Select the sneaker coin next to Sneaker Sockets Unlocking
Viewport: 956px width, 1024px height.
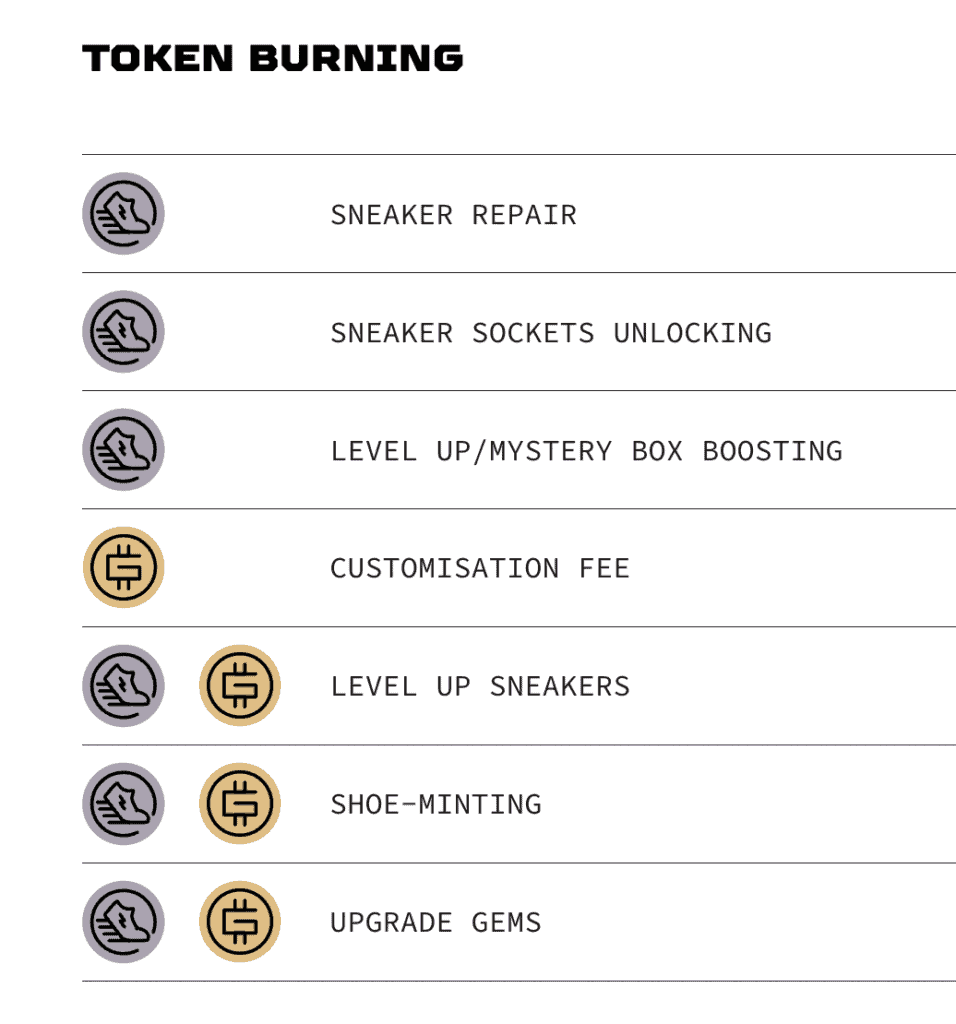point(123,332)
